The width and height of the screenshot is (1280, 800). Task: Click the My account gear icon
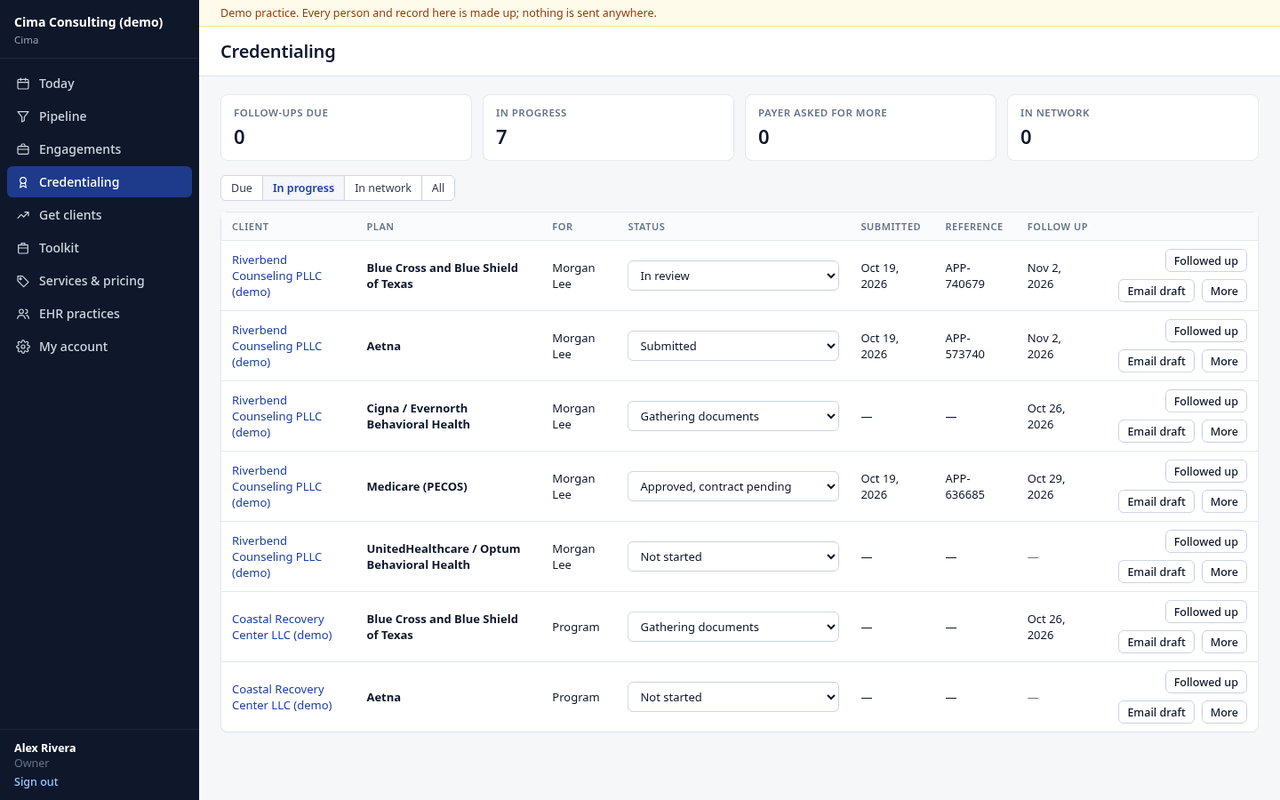click(23, 347)
